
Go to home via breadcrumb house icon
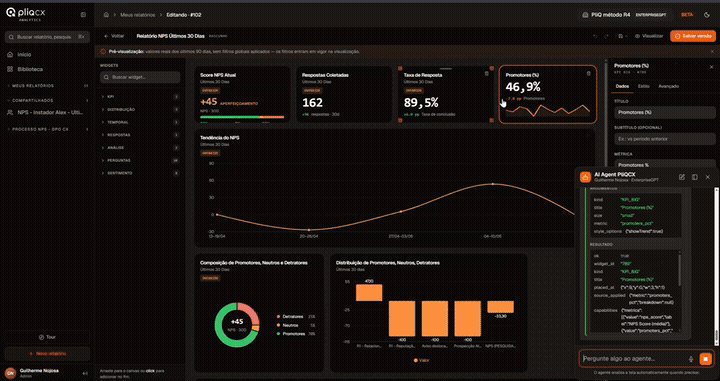(x=106, y=15)
